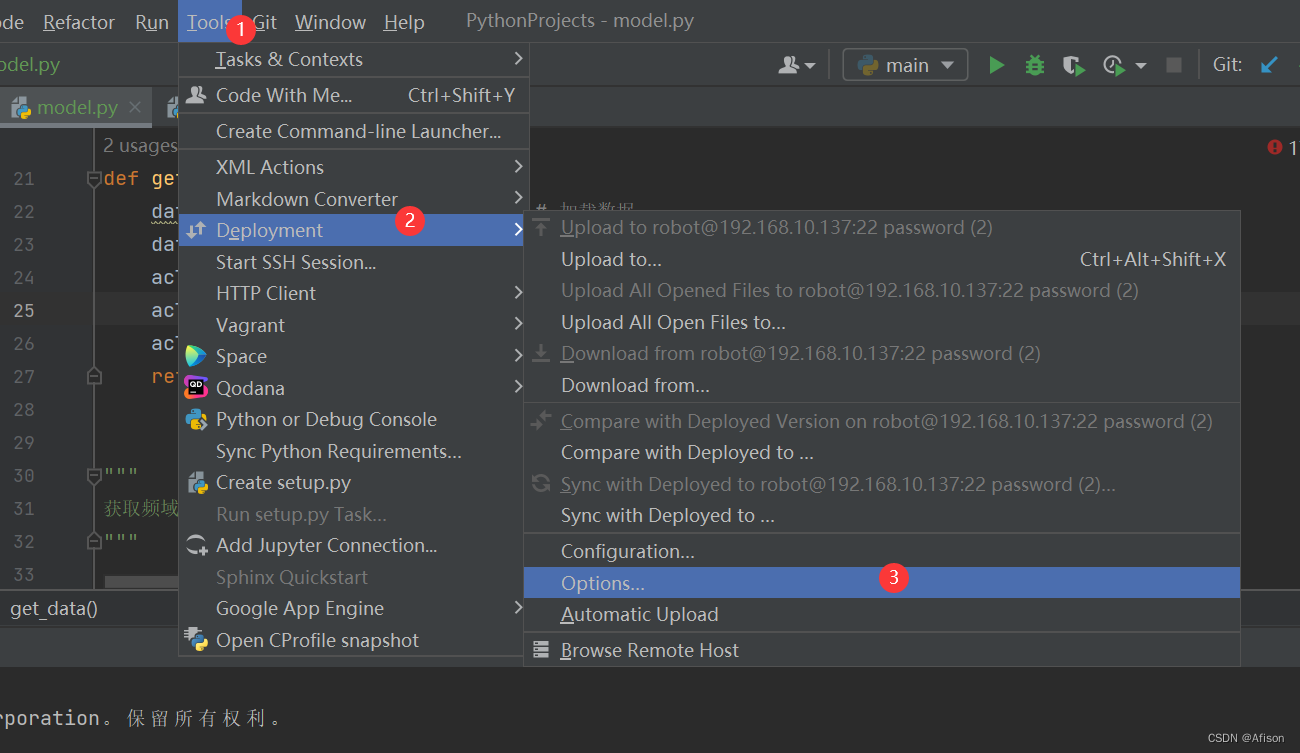This screenshot has width=1300, height=753.
Task: Toggle fold marker at line 32
Action: click(94, 541)
